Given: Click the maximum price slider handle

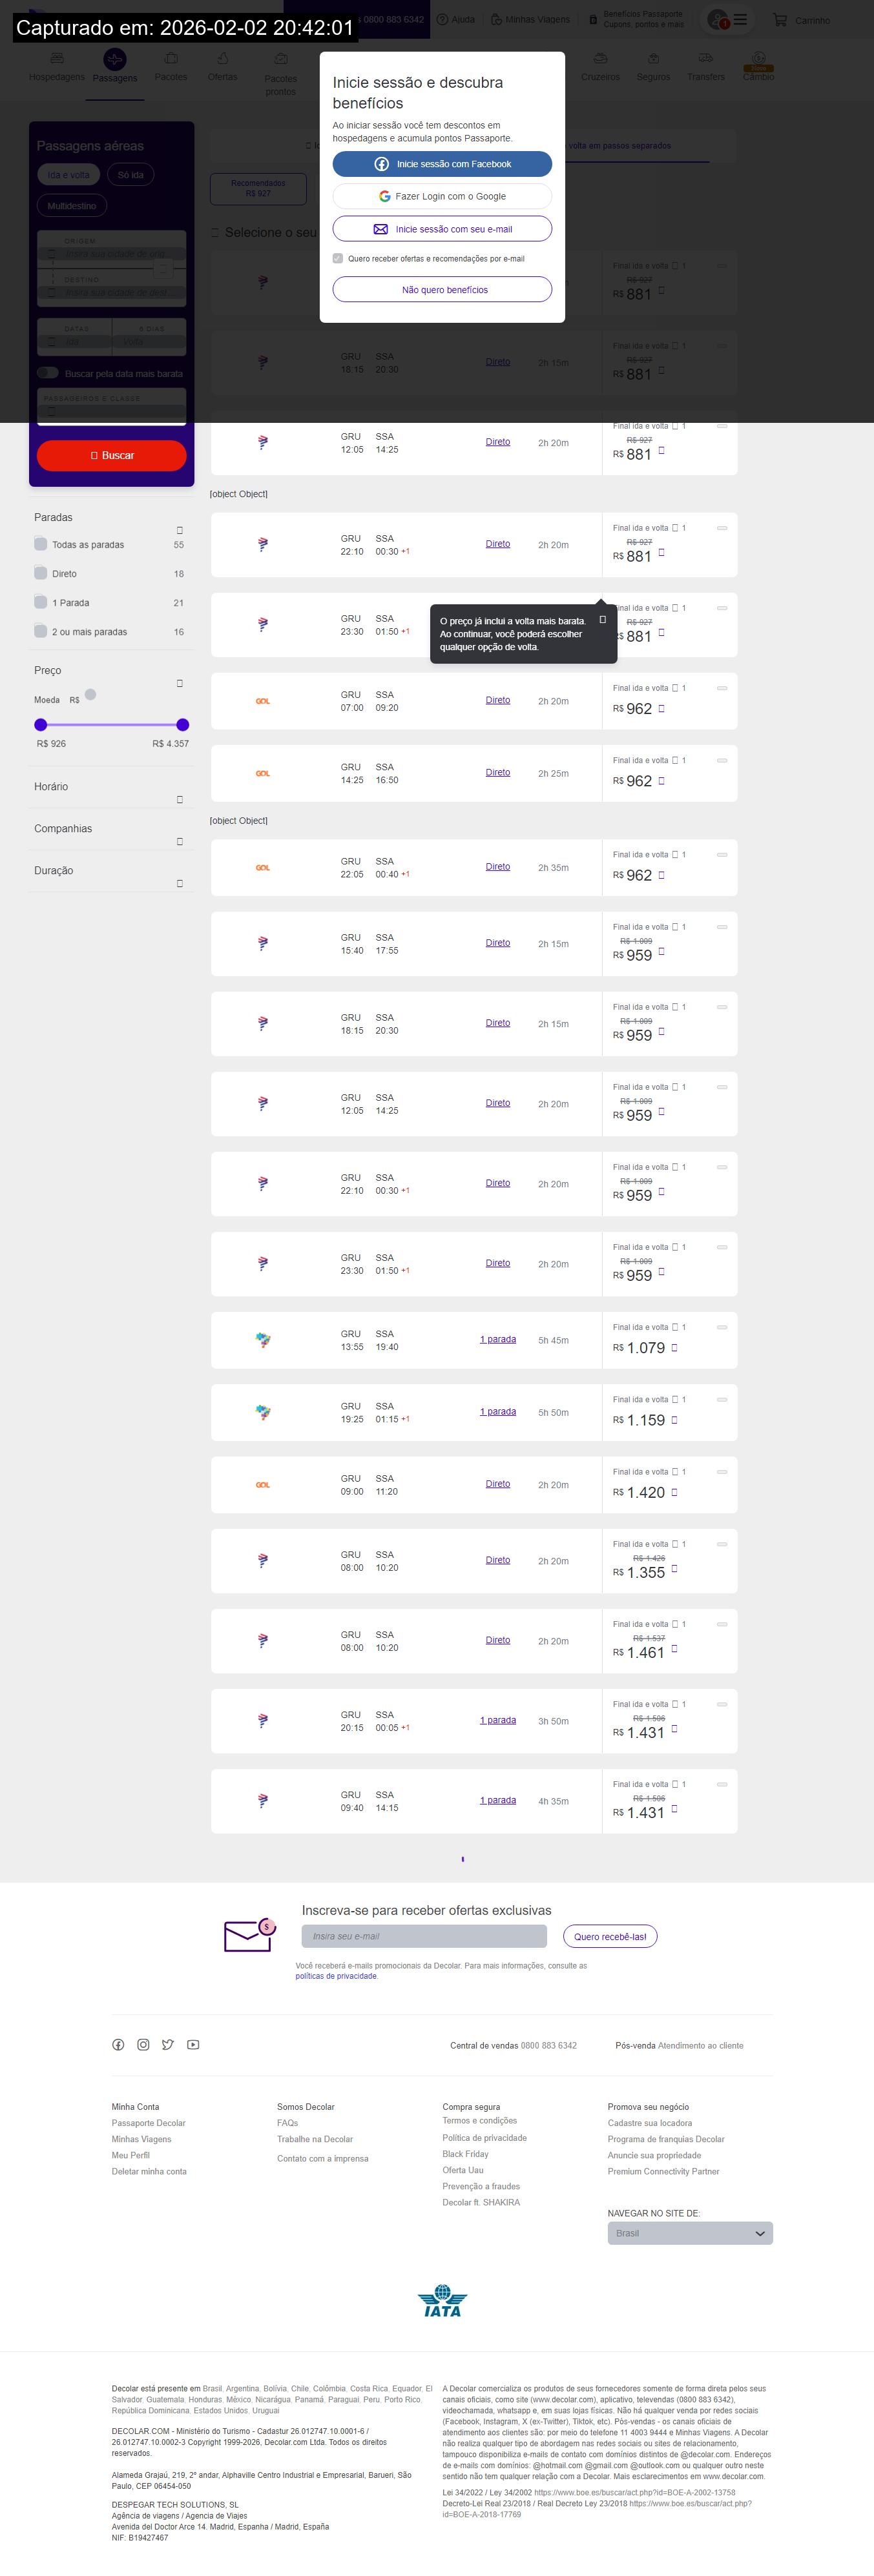Looking at the screenshot, I should point(182,725).
